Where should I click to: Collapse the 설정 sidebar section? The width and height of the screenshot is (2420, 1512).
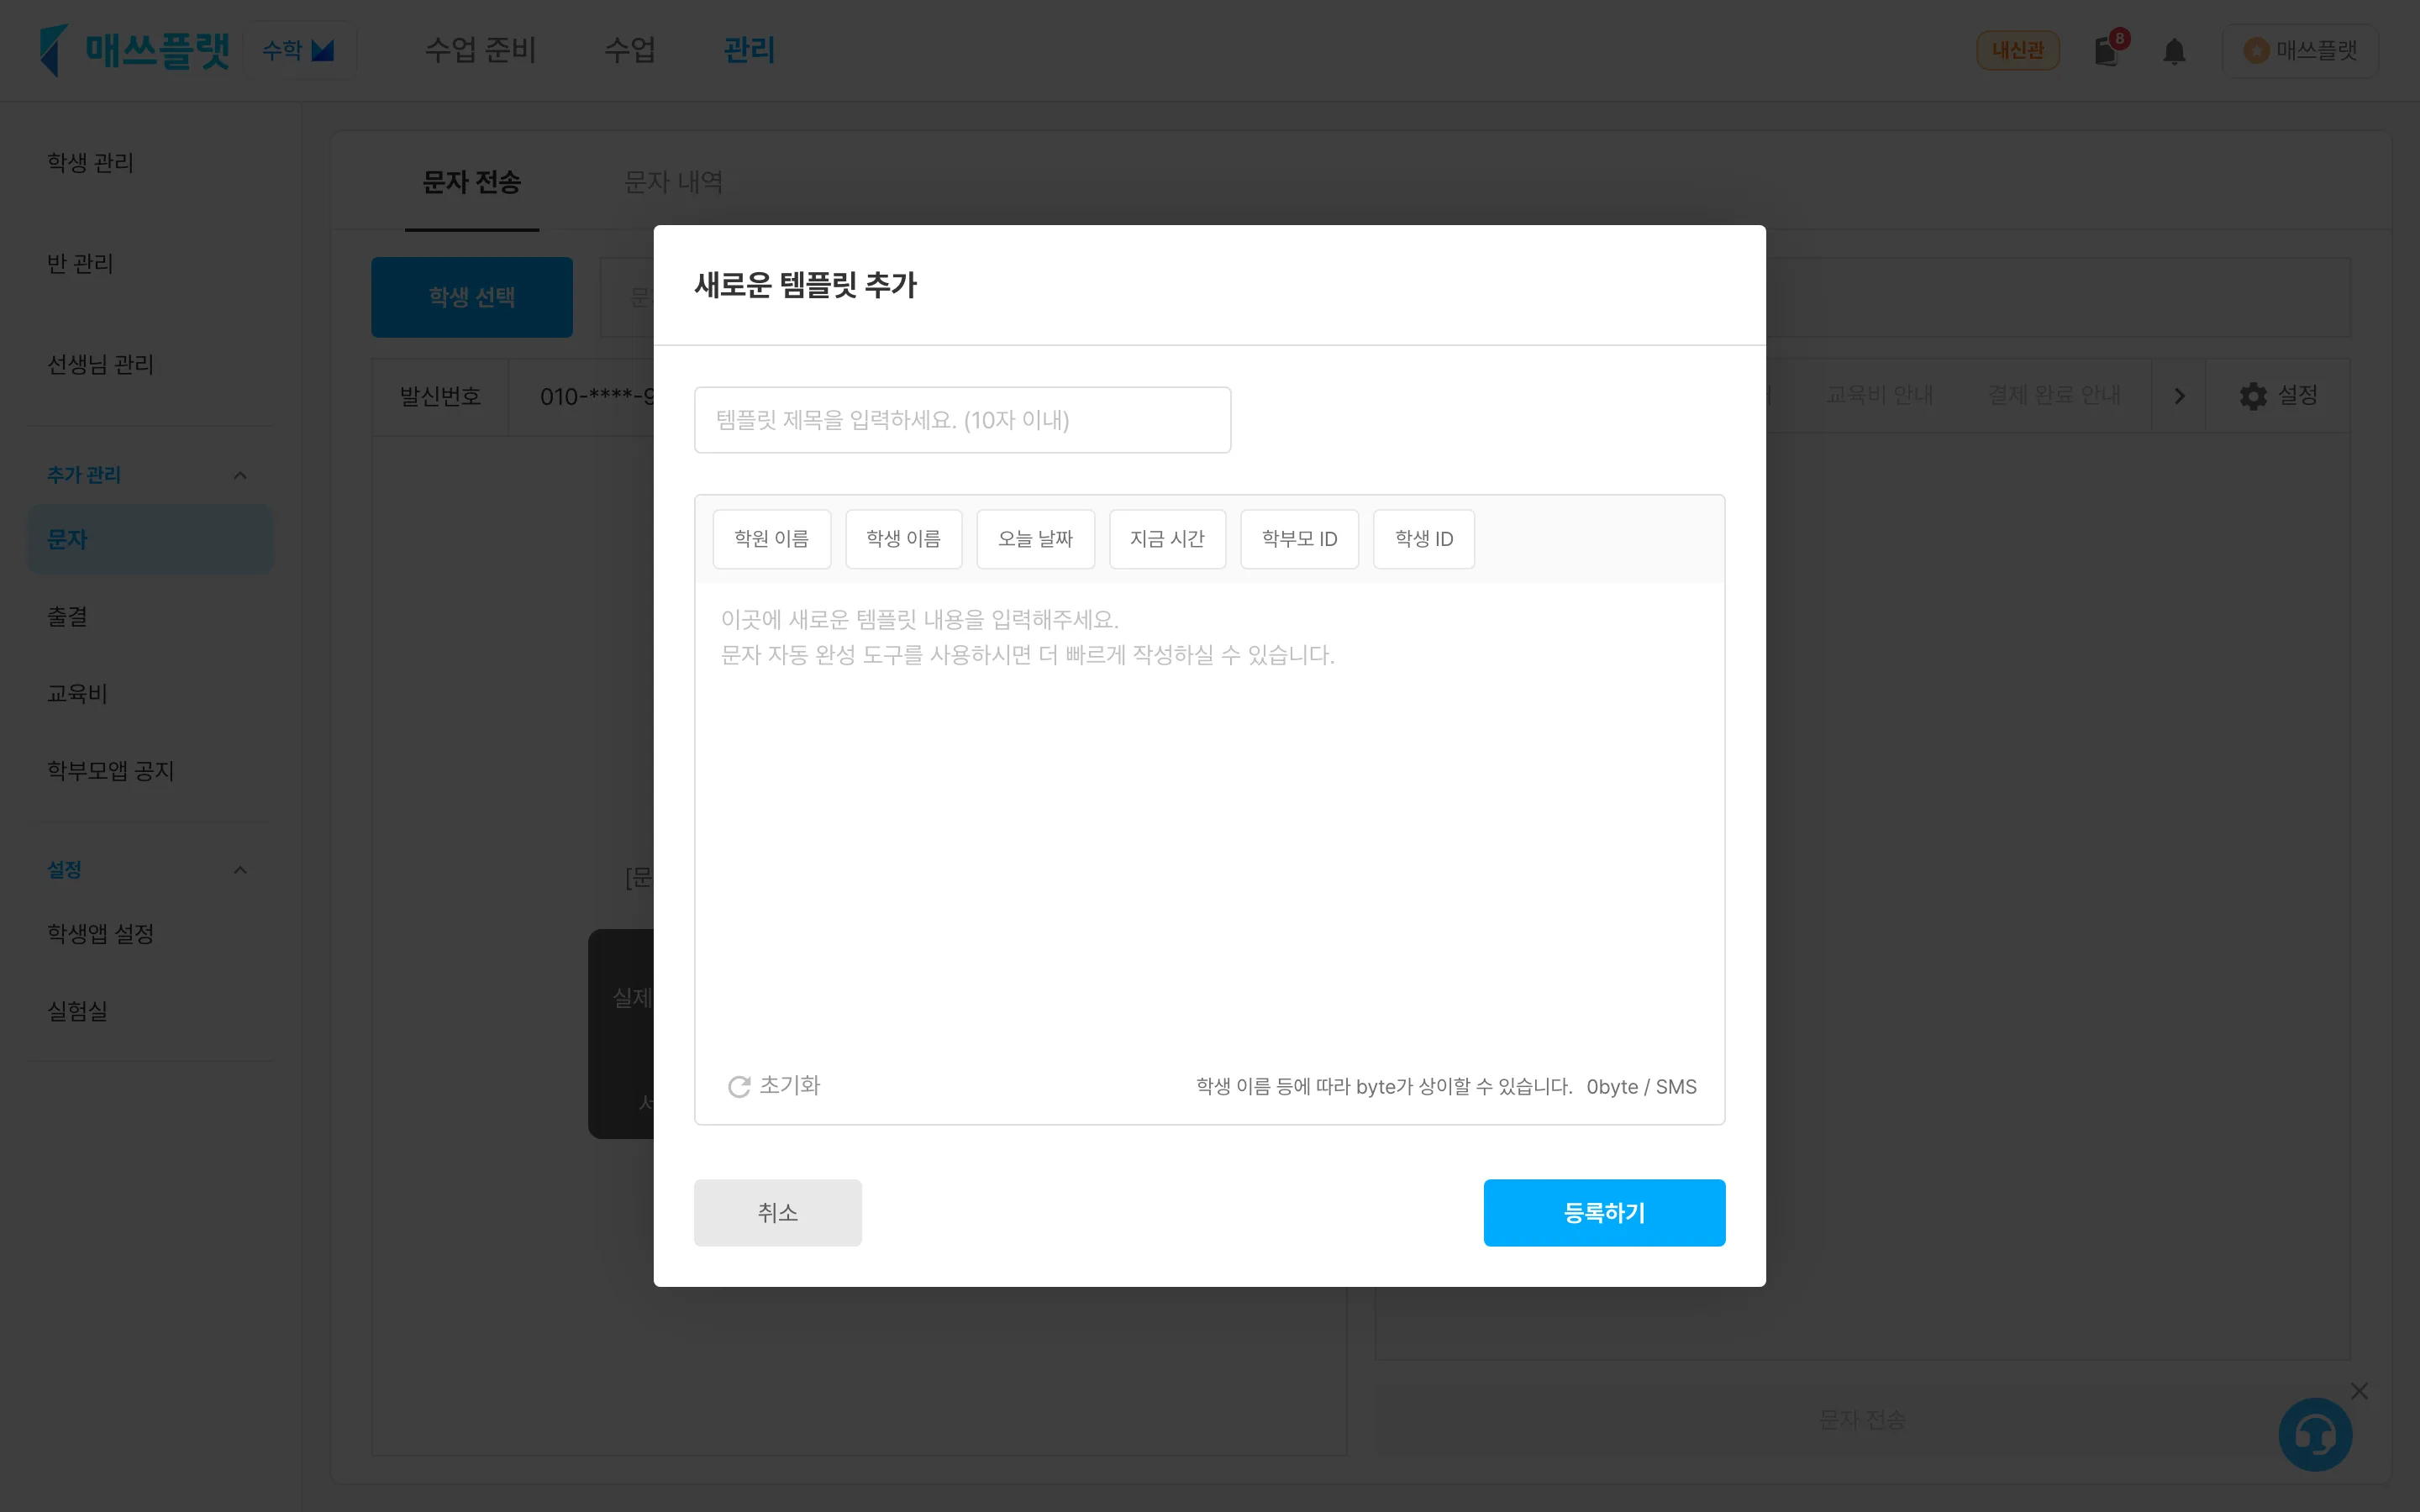click(x=240, y=870)
